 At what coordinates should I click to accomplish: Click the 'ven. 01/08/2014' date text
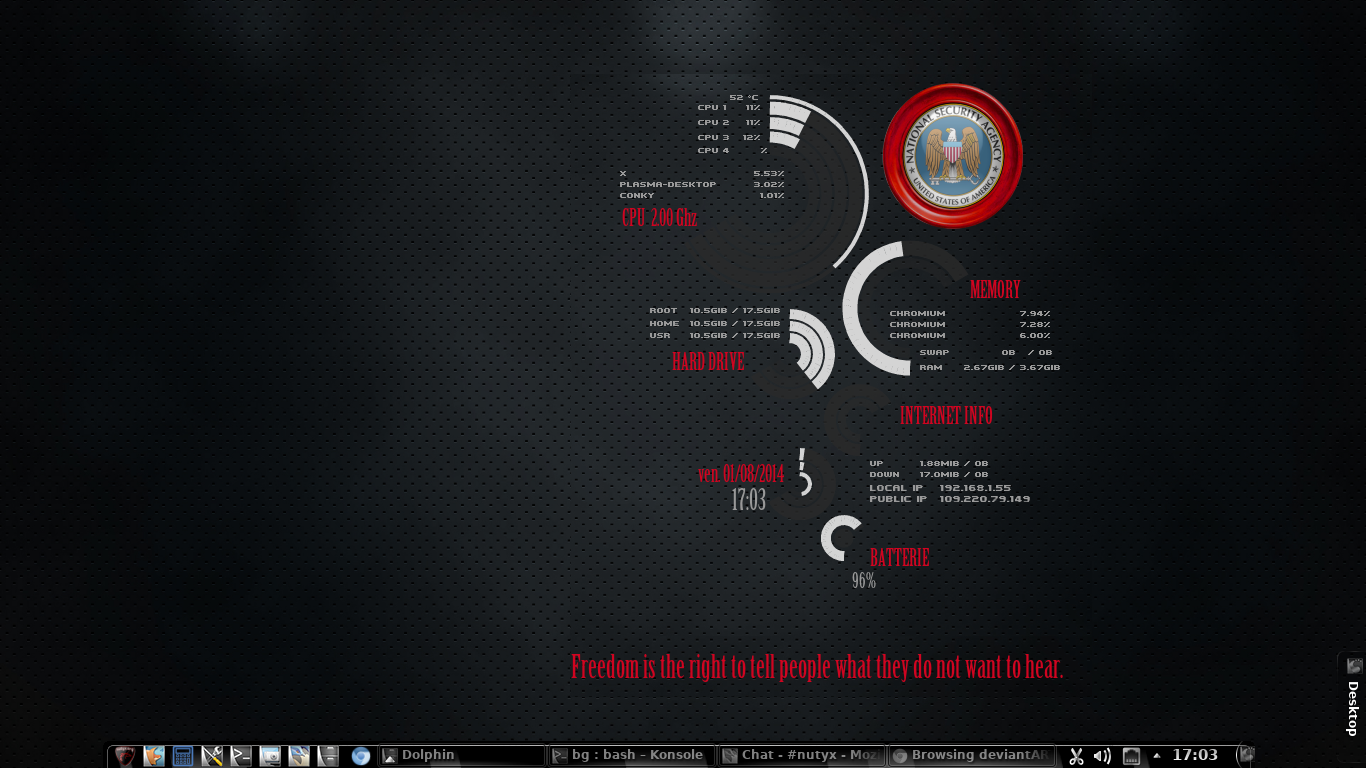[x=741, y=474]
